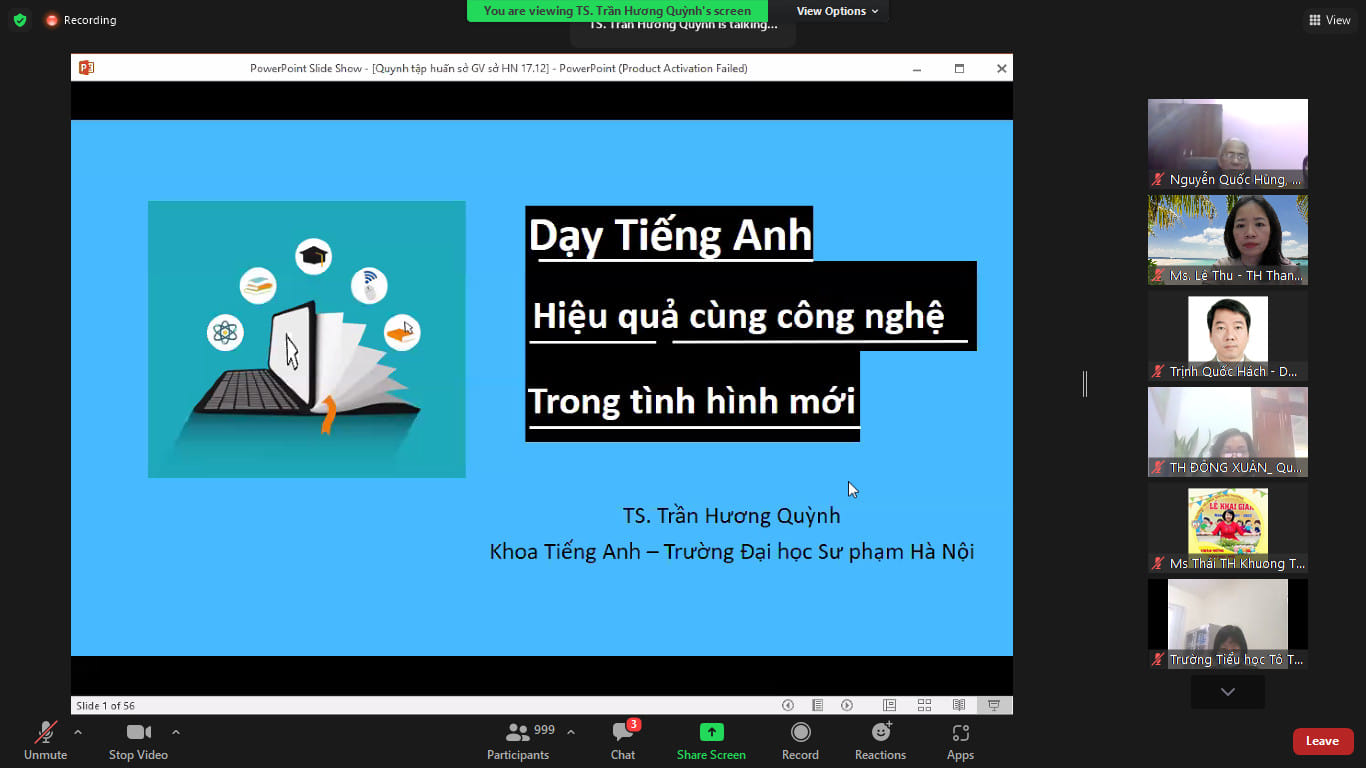Switch to Slide Sorter view icon
1366x768 pixels.
tap(924, 705)
